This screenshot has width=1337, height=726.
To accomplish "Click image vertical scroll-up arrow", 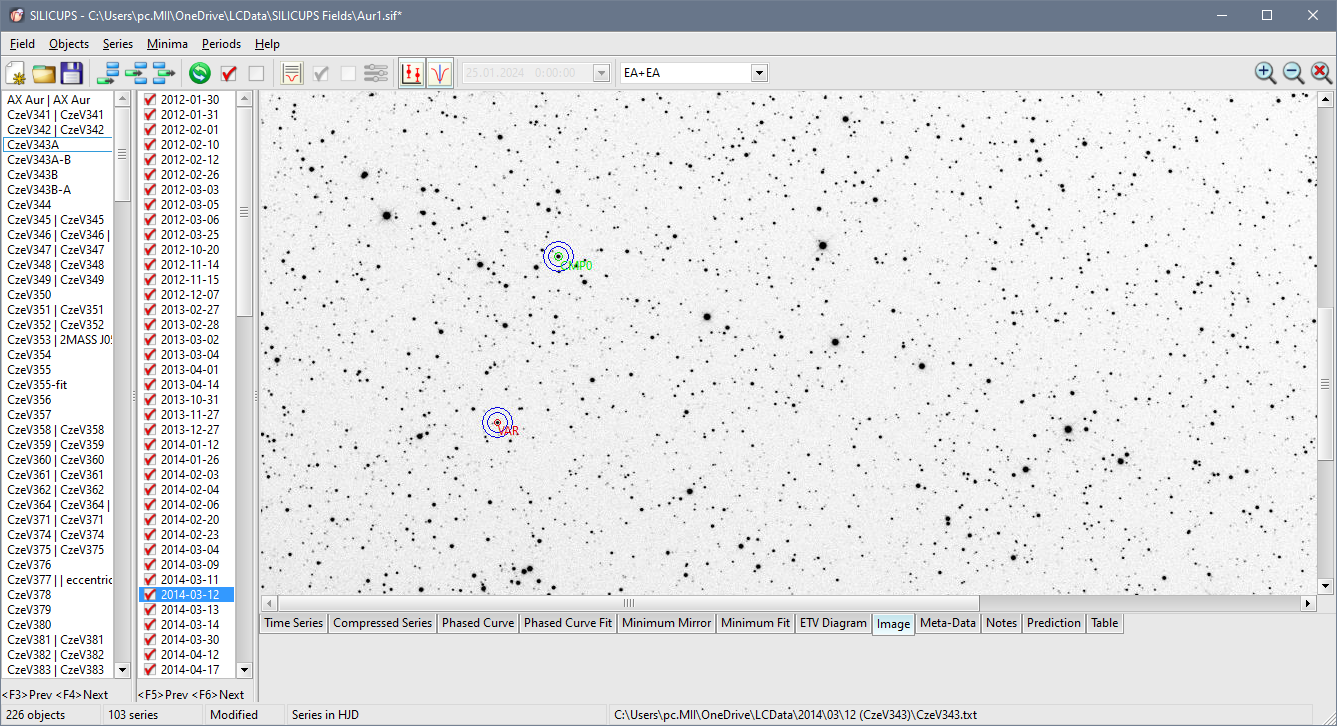I will point(1326,99).
